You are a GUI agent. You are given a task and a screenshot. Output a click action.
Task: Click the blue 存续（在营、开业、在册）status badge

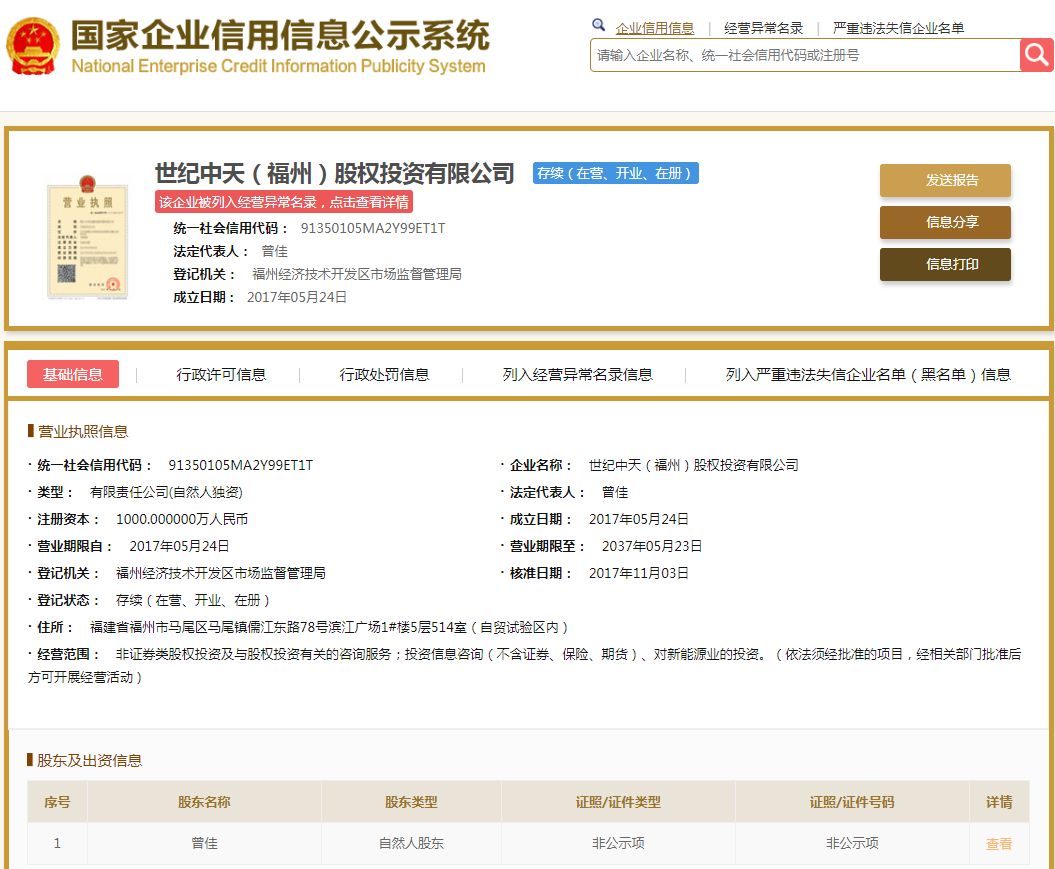[x=615, y=173]
